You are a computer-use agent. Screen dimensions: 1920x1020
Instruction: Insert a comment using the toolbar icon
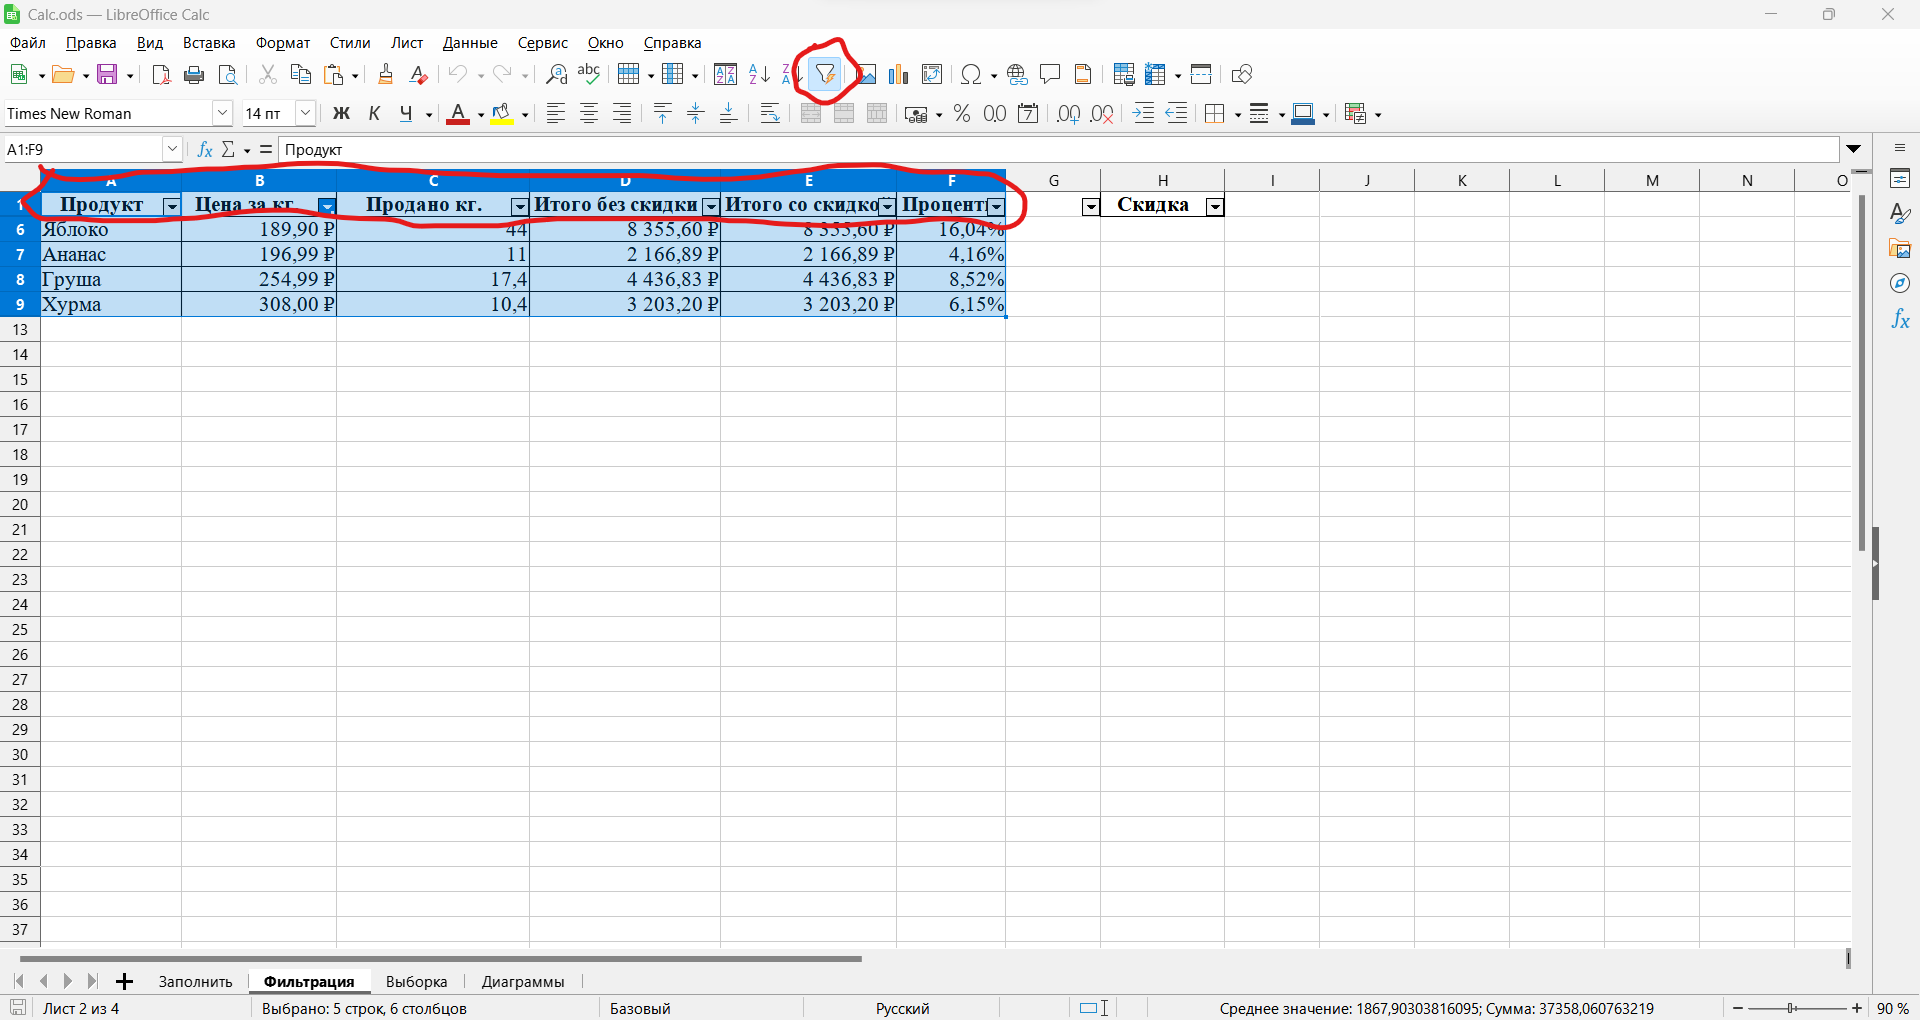[x=1050, y=74]
